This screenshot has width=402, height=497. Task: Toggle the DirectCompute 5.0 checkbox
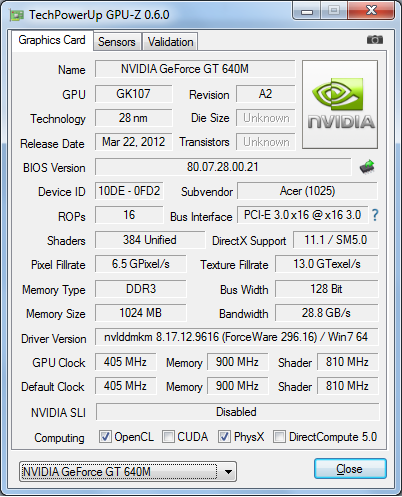pyautogui.click(x=279, y=436)
